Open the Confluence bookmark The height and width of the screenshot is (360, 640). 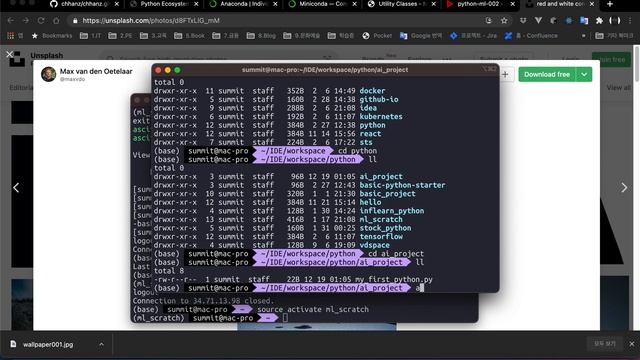(531, 36)
